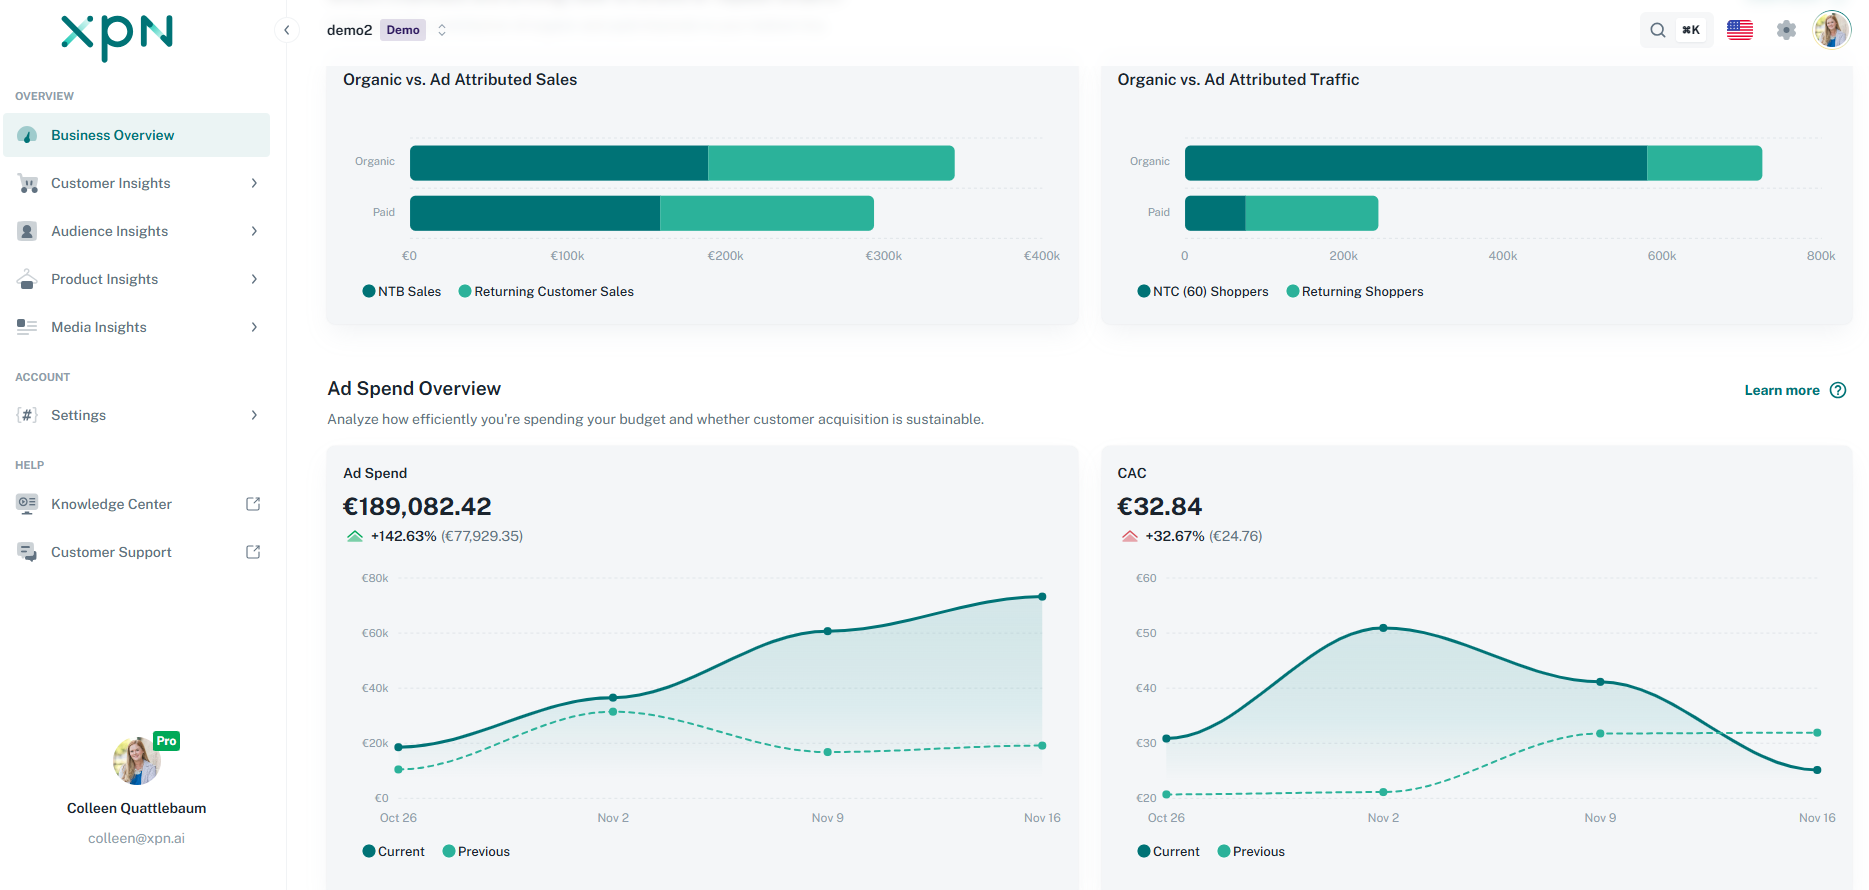Click the Paid Returning Customer Sales bar segment
This screenshot has height=890, width=1869.
(767, 213)
